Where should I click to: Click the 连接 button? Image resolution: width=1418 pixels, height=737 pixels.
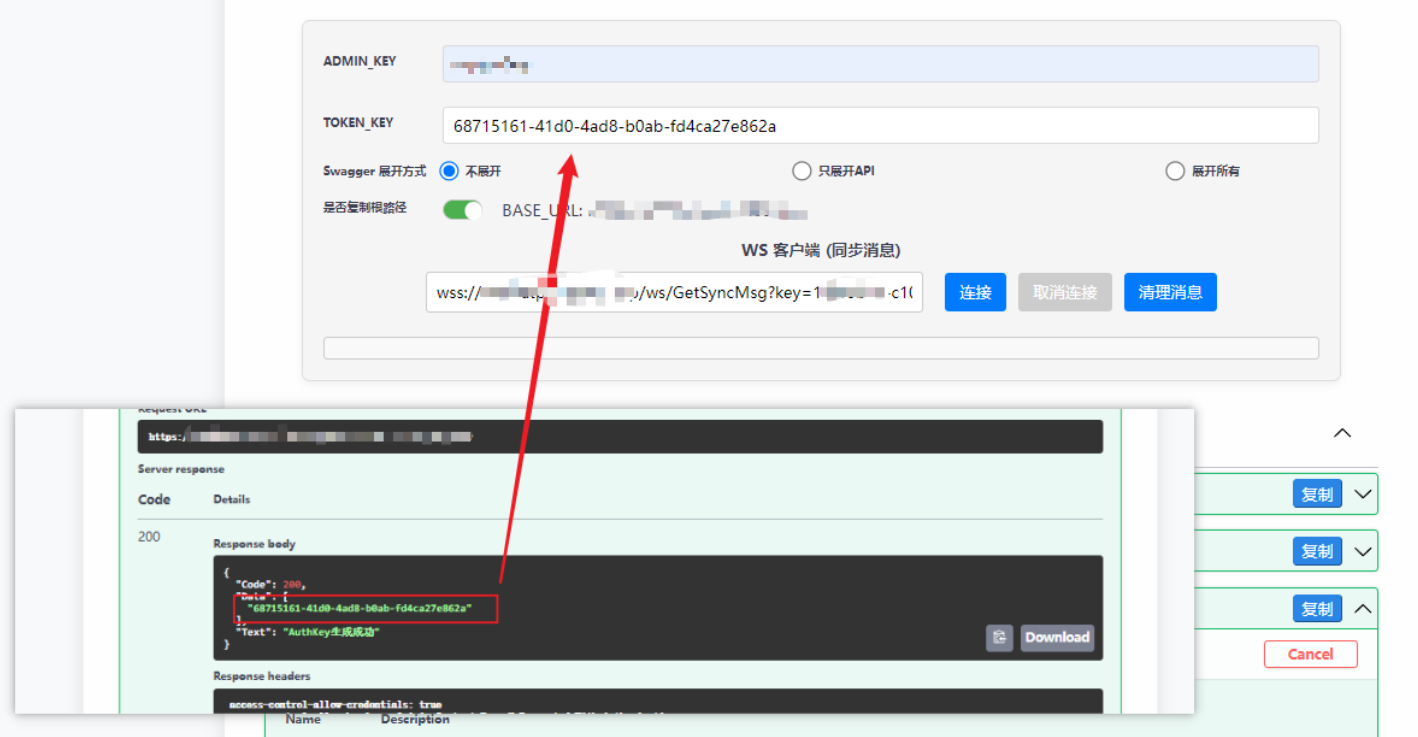click(x=975, y=292)
